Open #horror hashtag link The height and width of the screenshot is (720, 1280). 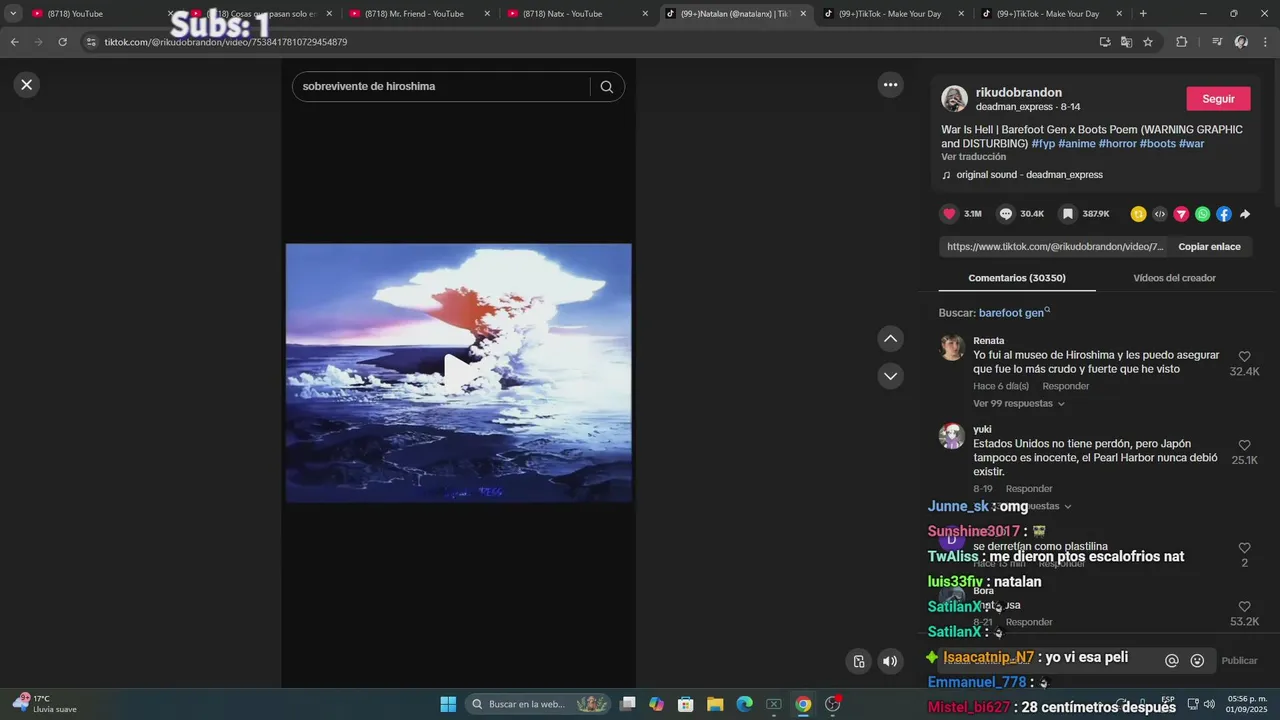(x=1117, y=144)
